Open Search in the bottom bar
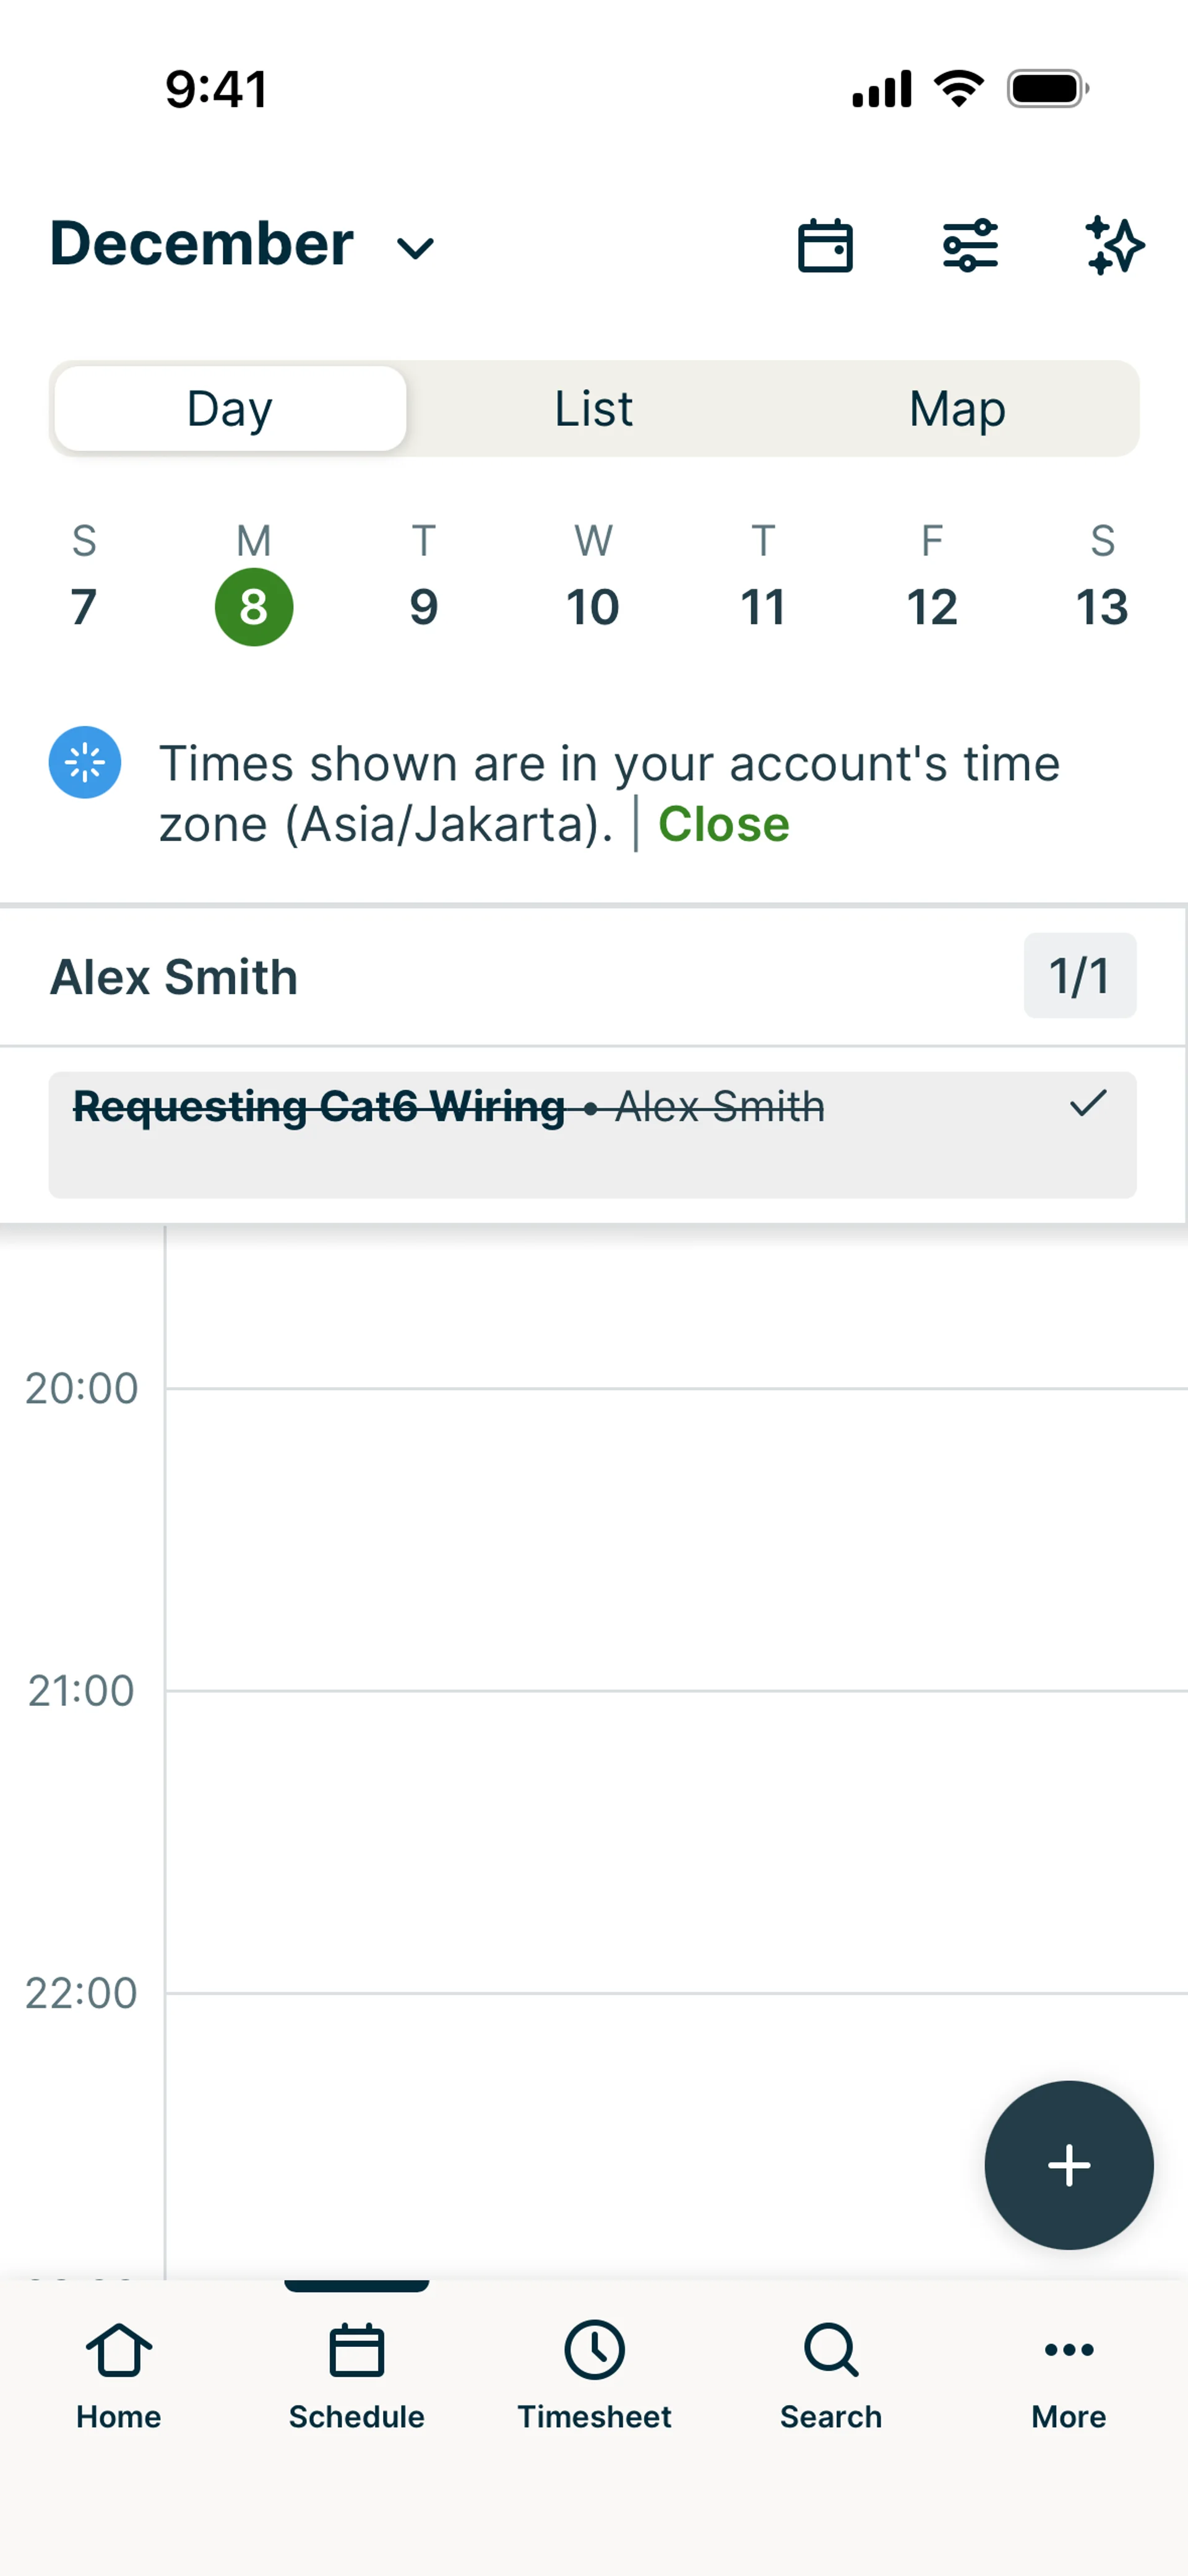Image resolution: width=1188 pixels, height=2576 pixels. (831, 2376)
